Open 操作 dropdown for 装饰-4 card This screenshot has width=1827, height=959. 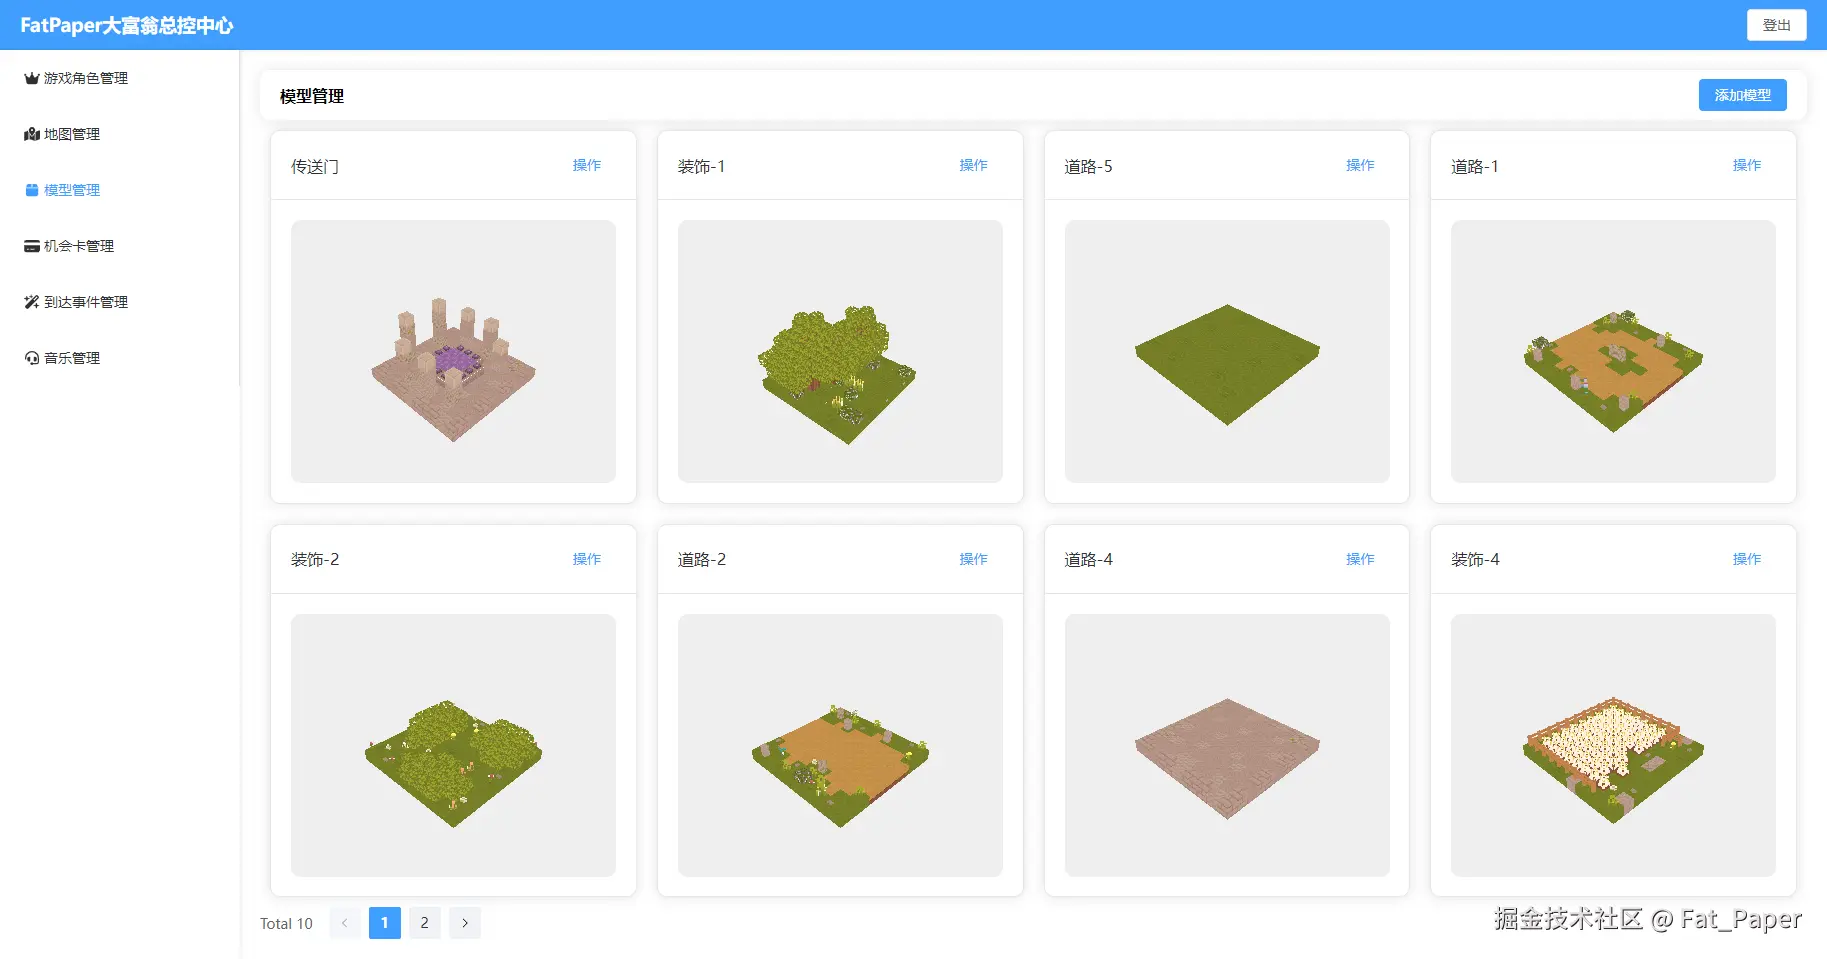[x=1747, y=559]
